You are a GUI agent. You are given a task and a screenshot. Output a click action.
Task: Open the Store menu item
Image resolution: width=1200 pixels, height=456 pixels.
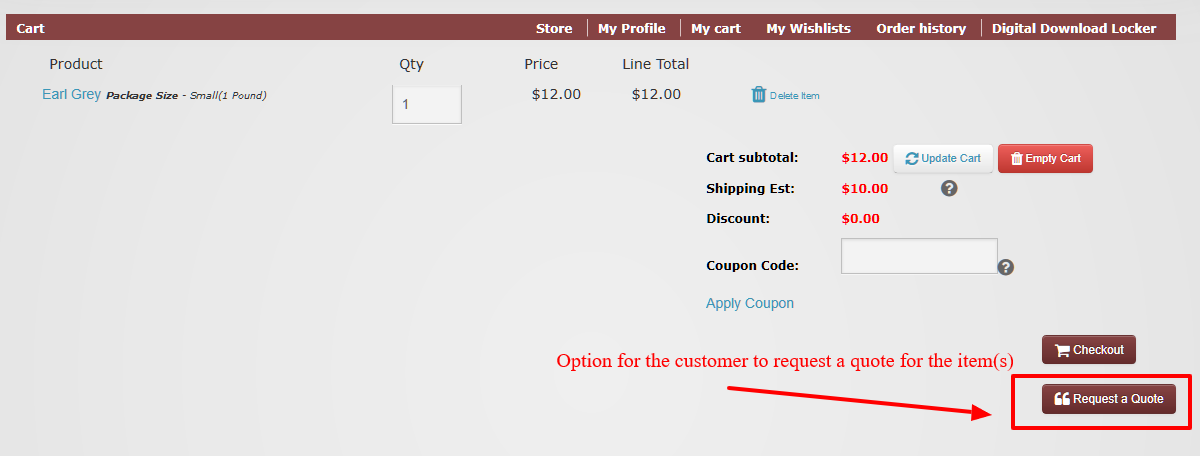tap(554, 28)
